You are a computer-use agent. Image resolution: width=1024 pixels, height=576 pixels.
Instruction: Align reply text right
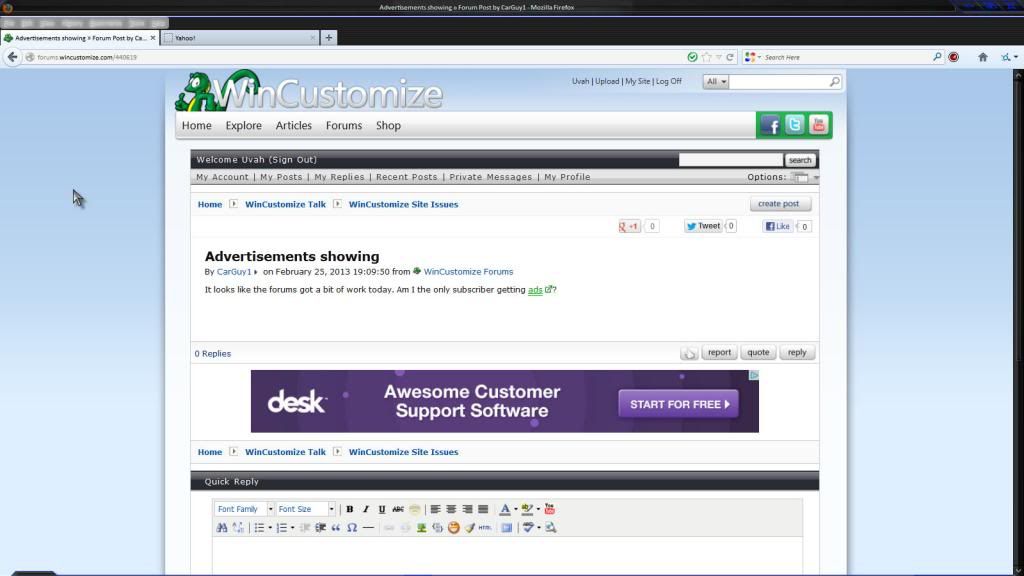pyautogui.click(x=468, y=509)
